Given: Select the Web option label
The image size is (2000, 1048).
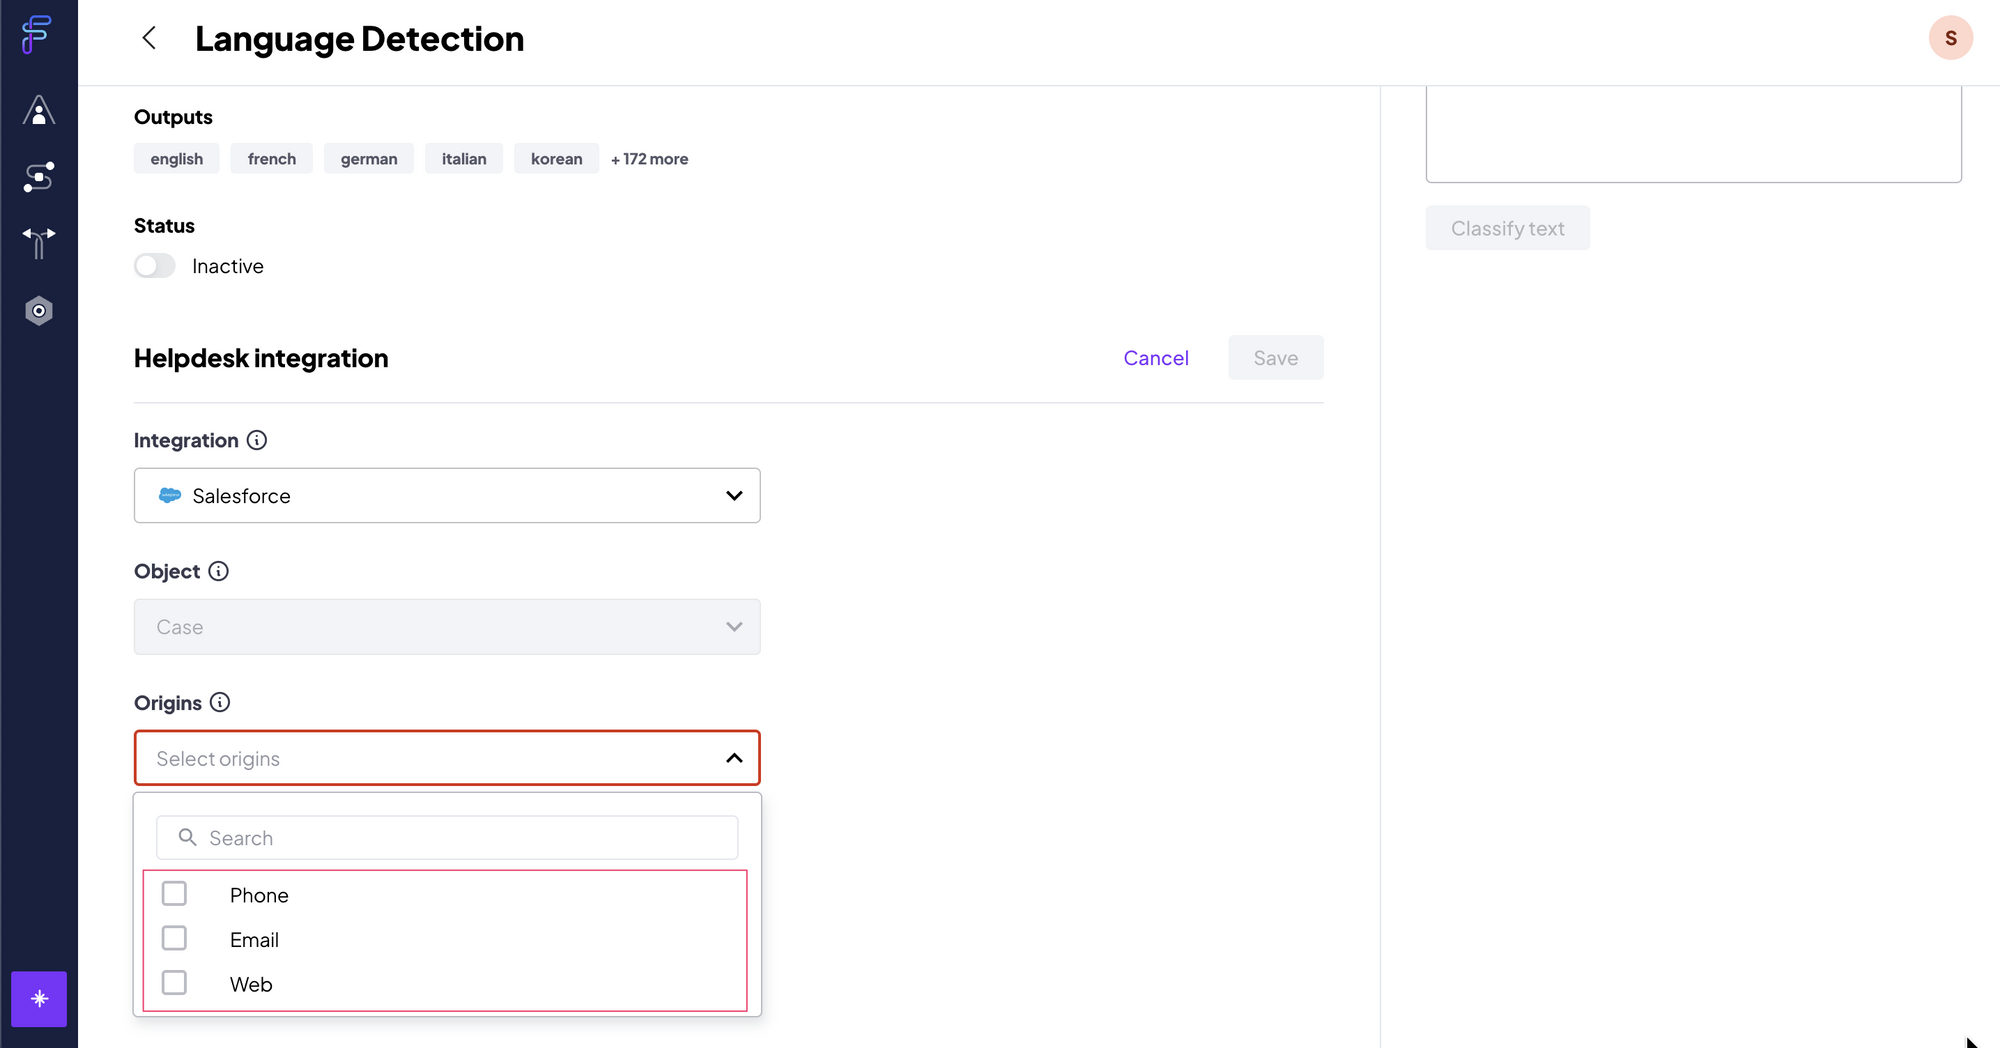Looking at the screenshot, I should click(x=251, y=985).
